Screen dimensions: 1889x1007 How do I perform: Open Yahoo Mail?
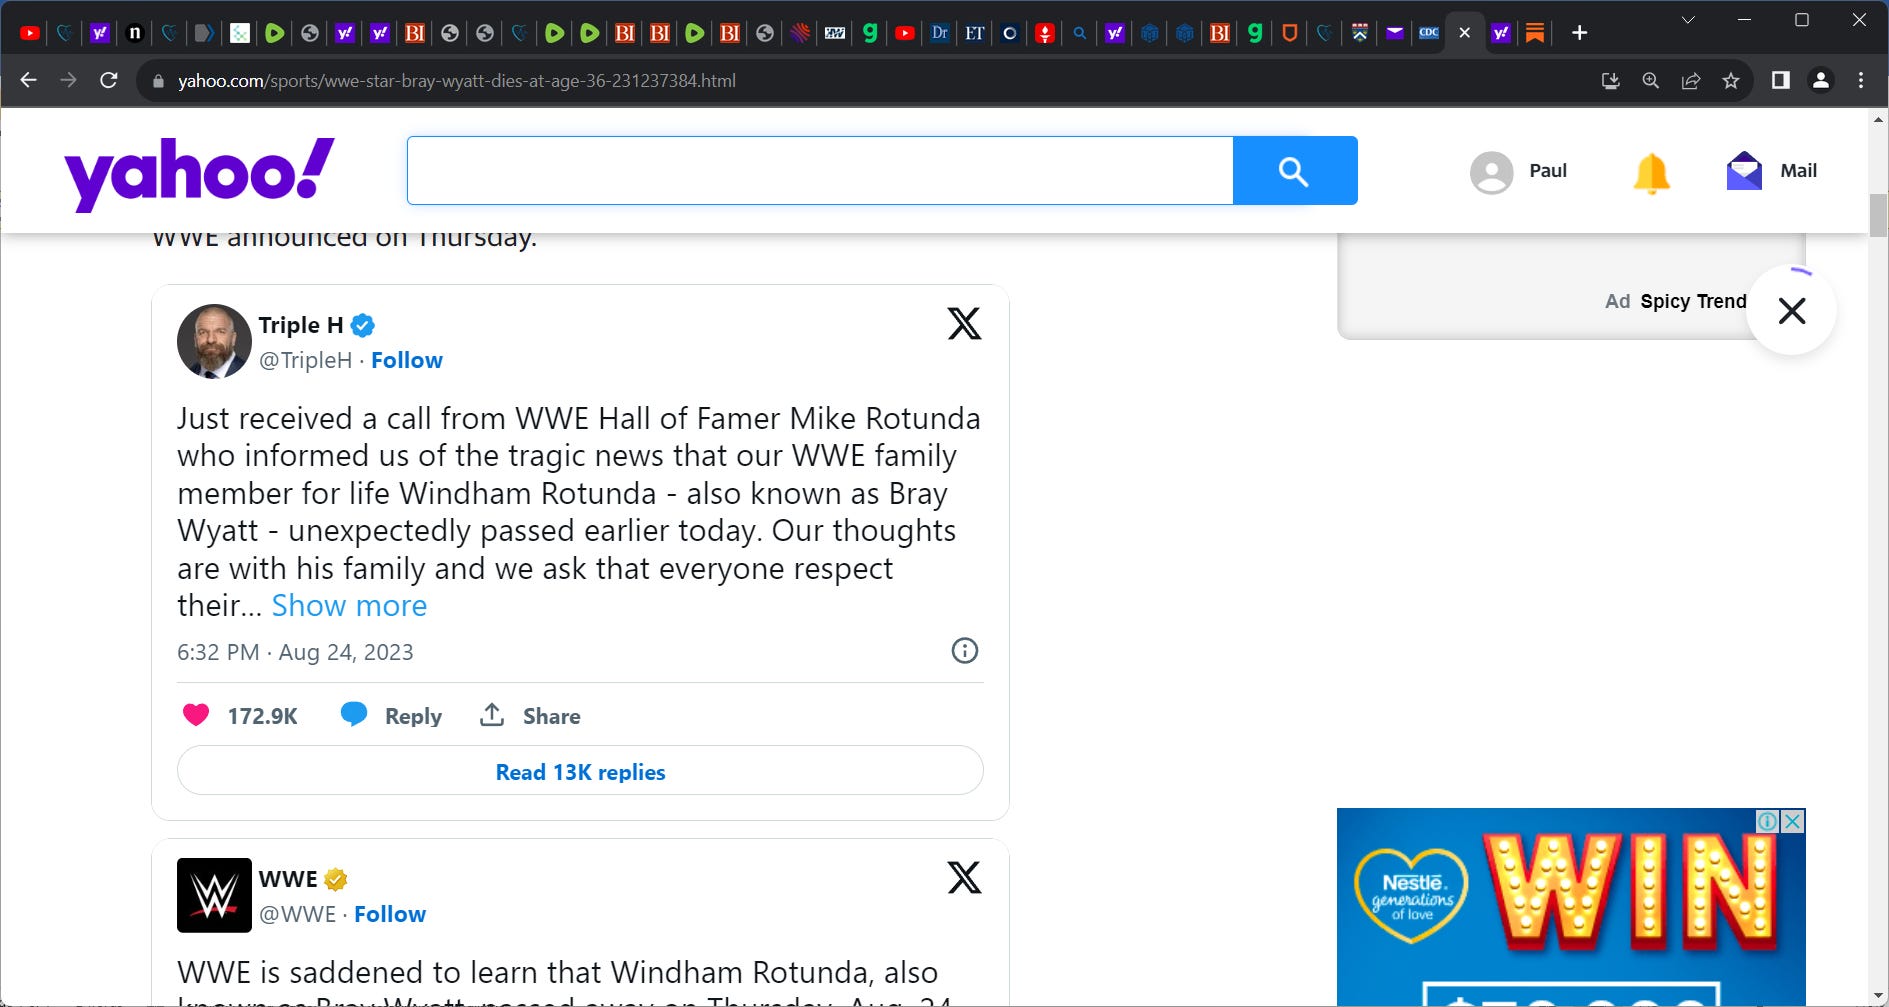coord(1771,171)
